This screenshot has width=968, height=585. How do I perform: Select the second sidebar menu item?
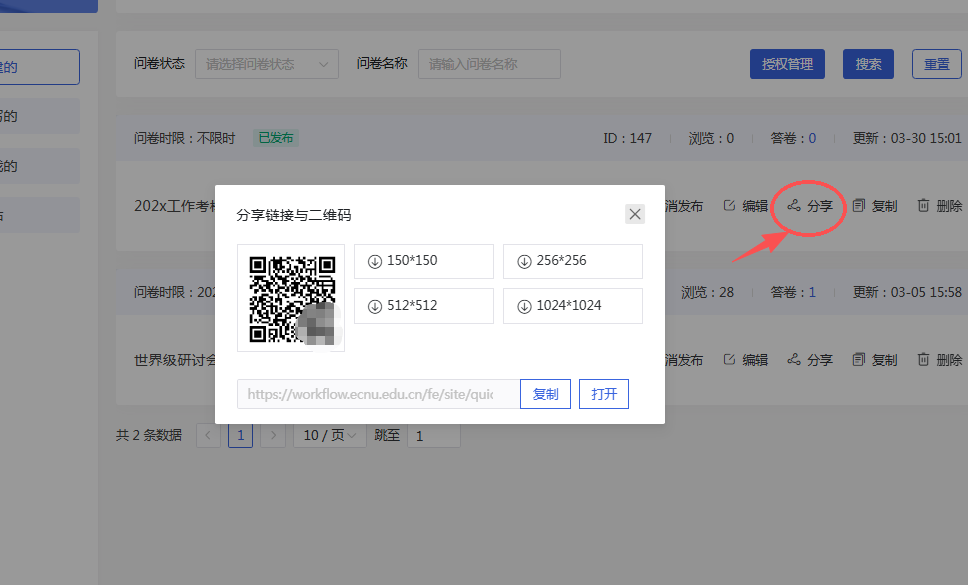tap(40, 116)
